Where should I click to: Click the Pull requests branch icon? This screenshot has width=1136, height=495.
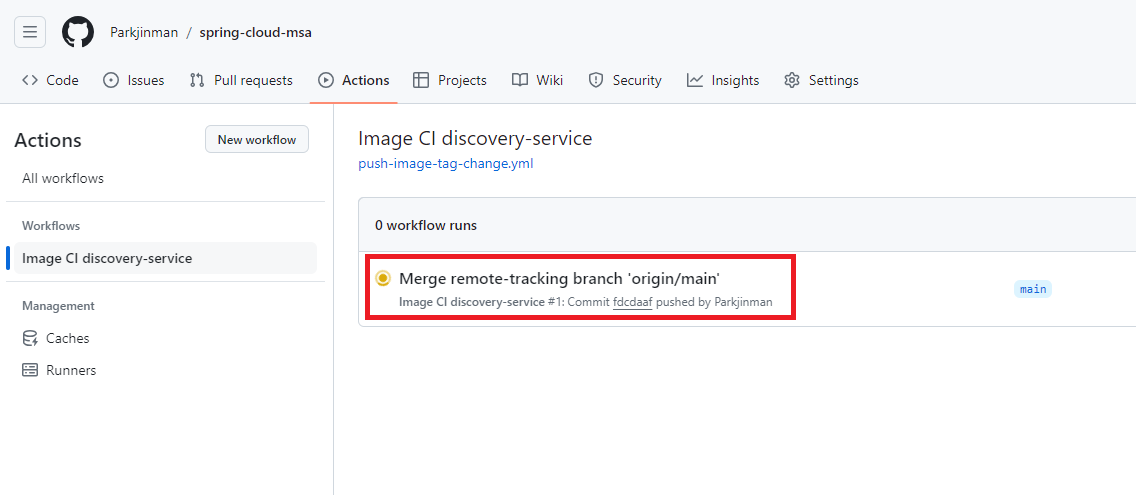tap(196, 80)
